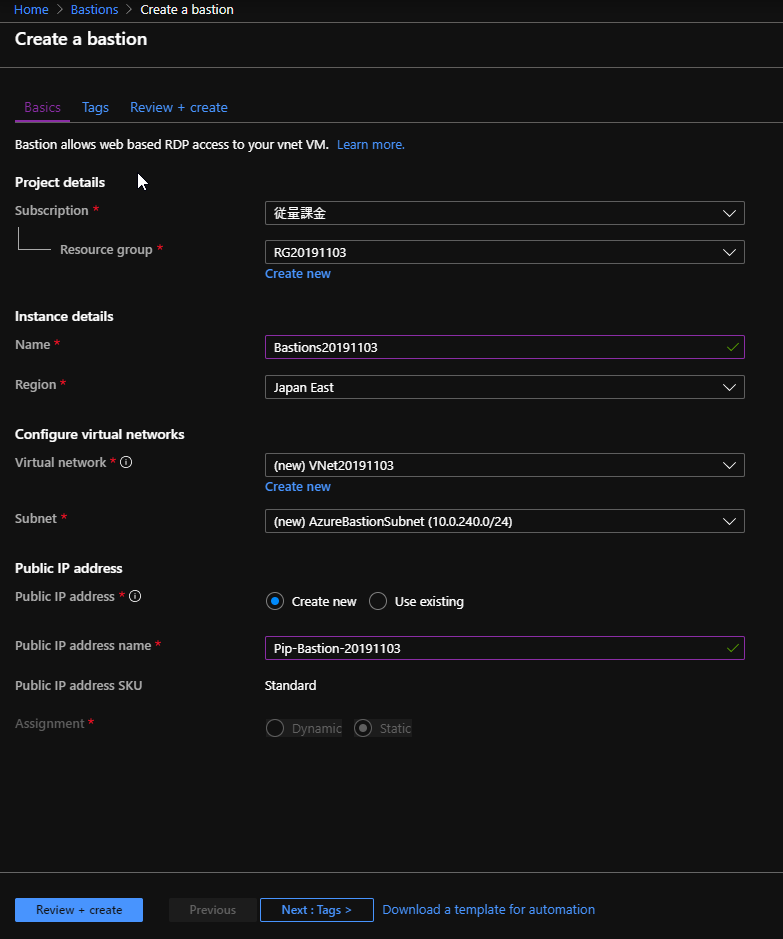The width and height of the screenshot is (783, 939).
Task: Click the Create a bastion breadcrumb text
Action: point(187,10)
